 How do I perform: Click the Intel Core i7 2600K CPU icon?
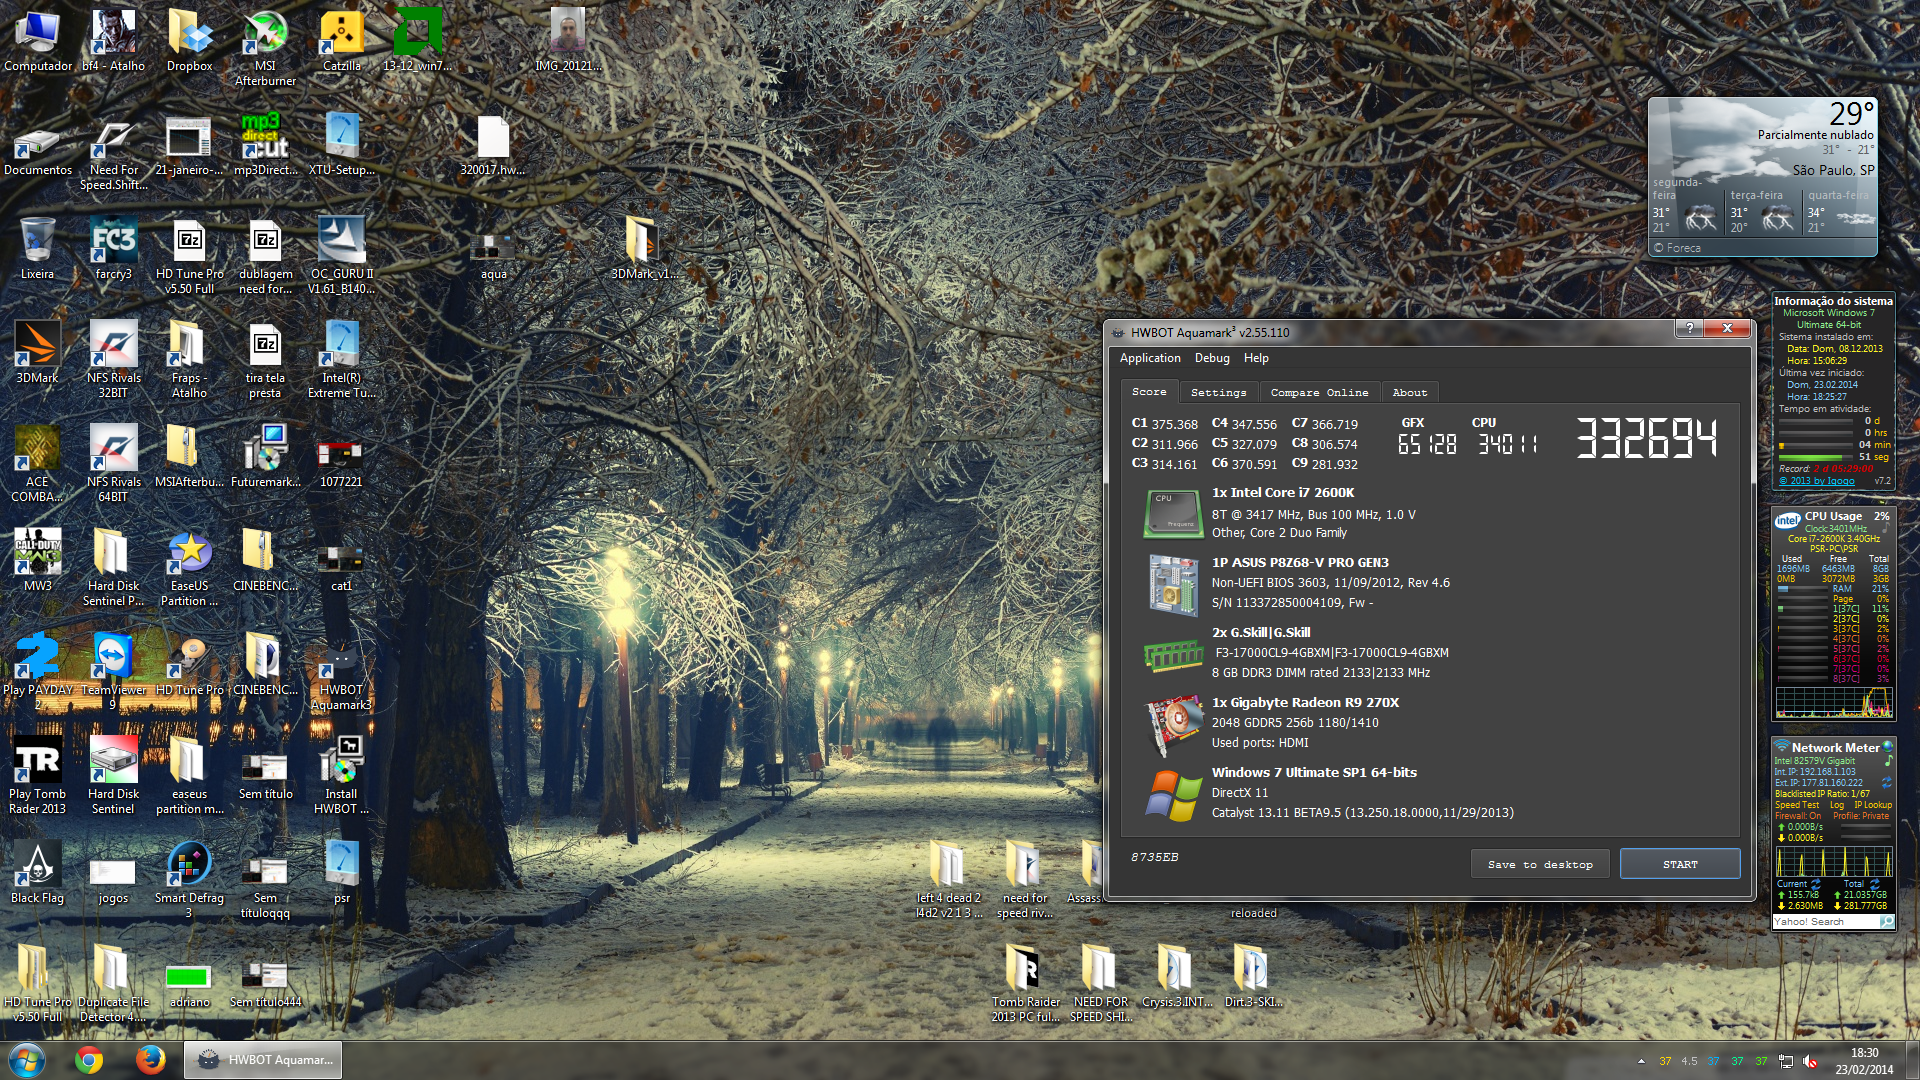click(x=1172, y=514)
